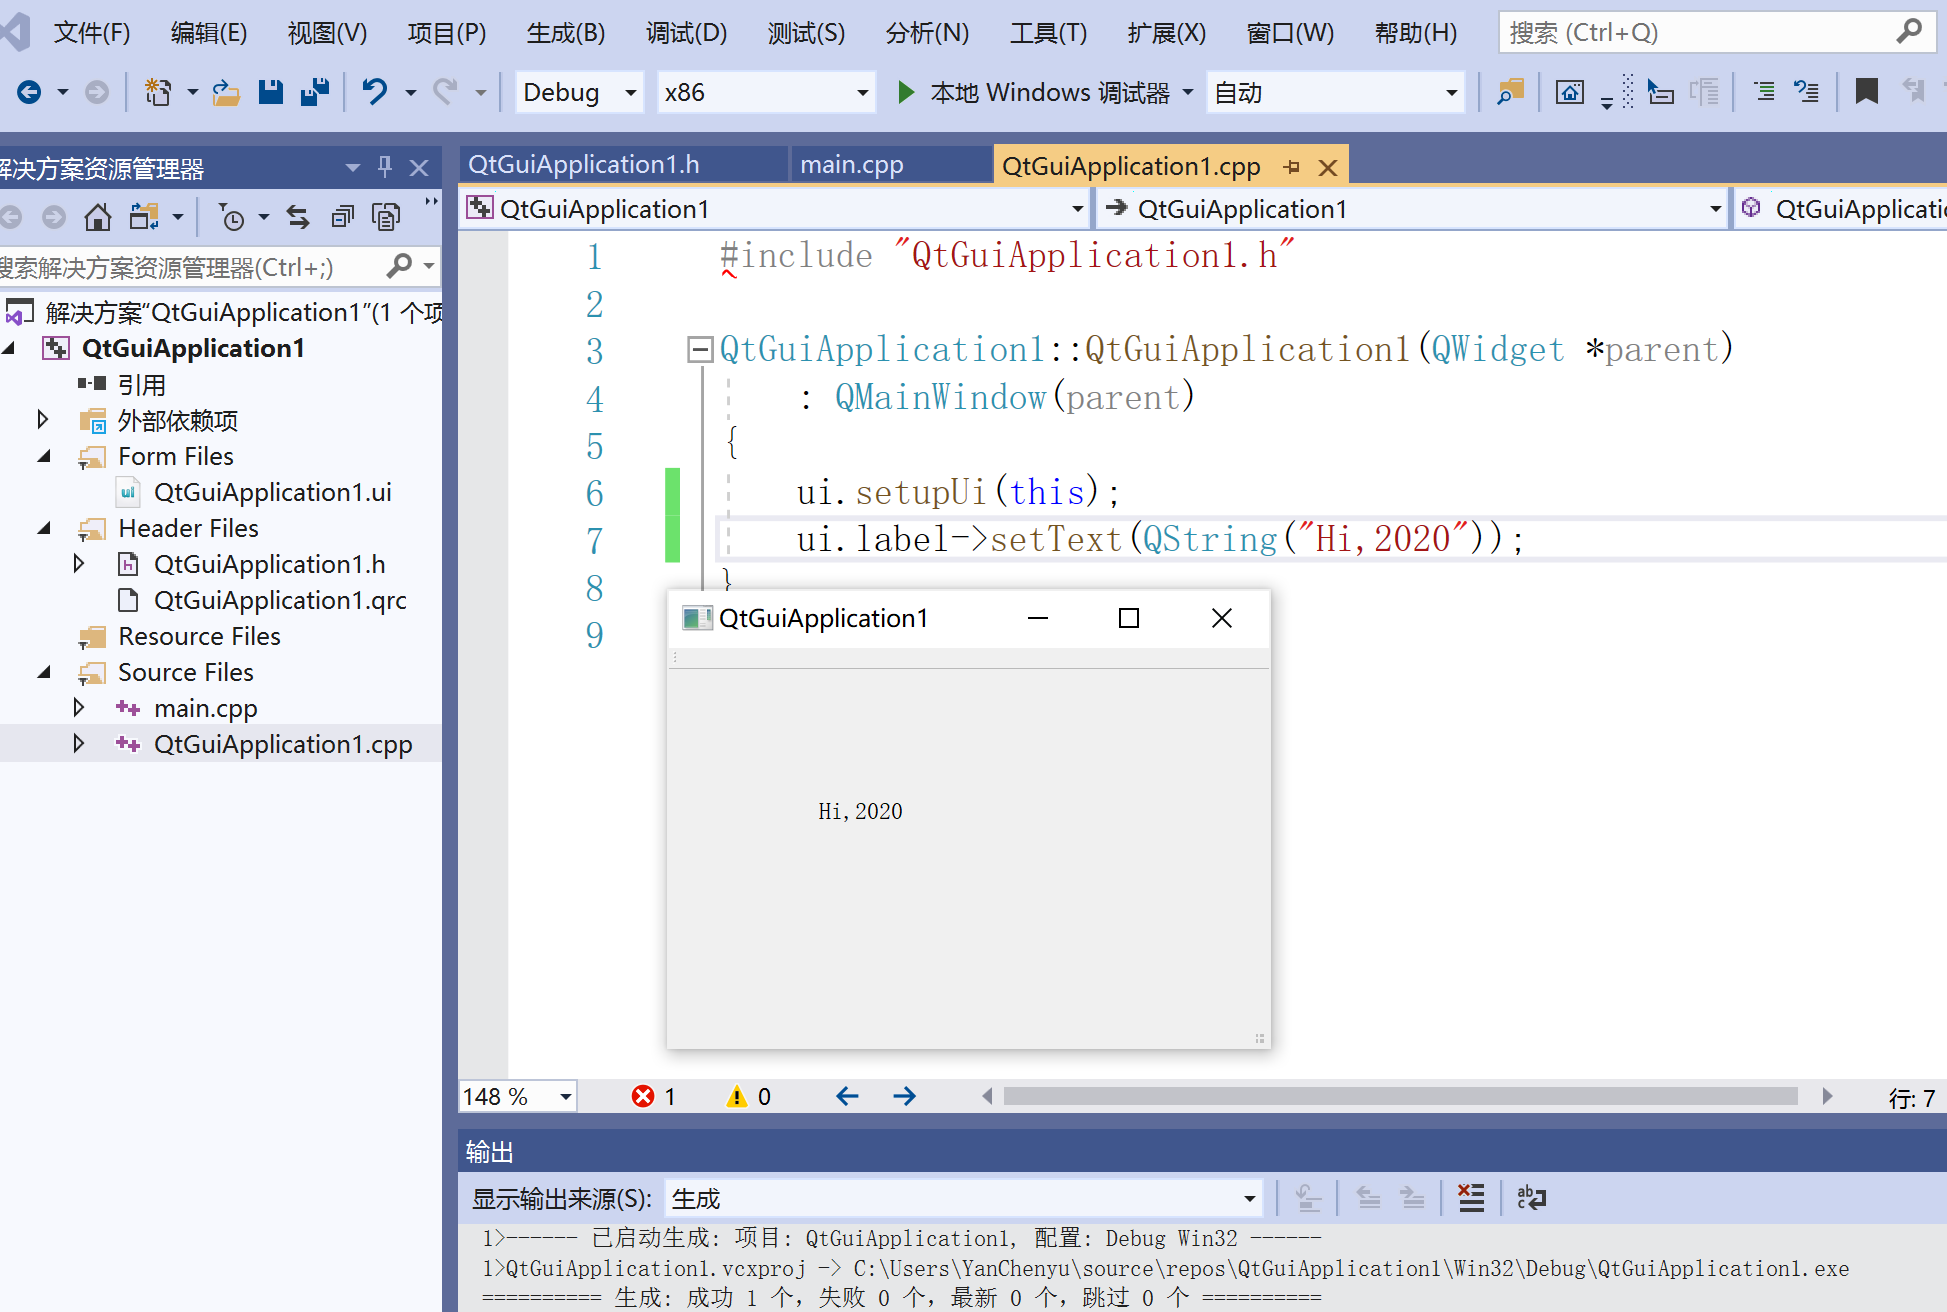Pin the Solution Explorer panel
The image size is (1947, 1312).
coord(385,167)
